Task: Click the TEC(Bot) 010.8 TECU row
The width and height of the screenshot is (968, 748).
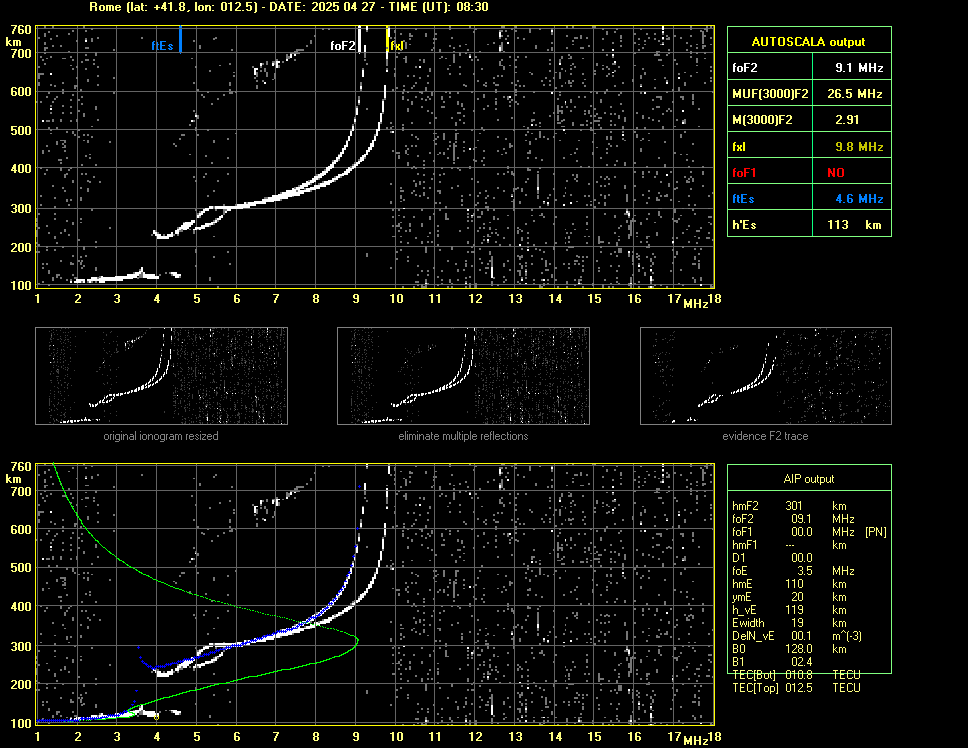Action: click(796, 675)
